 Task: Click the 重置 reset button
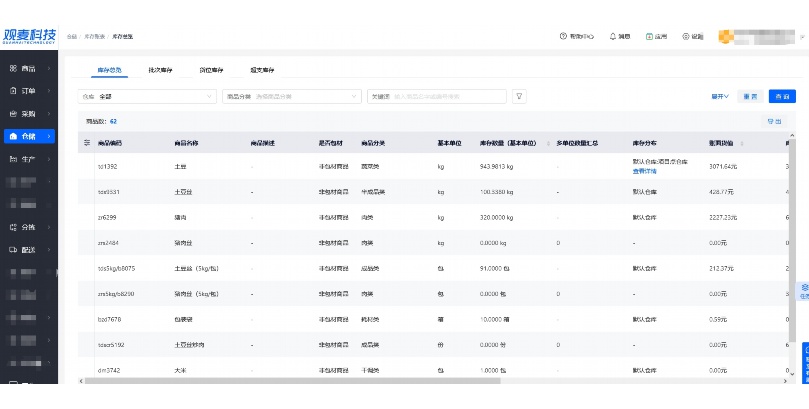point(750,96)
